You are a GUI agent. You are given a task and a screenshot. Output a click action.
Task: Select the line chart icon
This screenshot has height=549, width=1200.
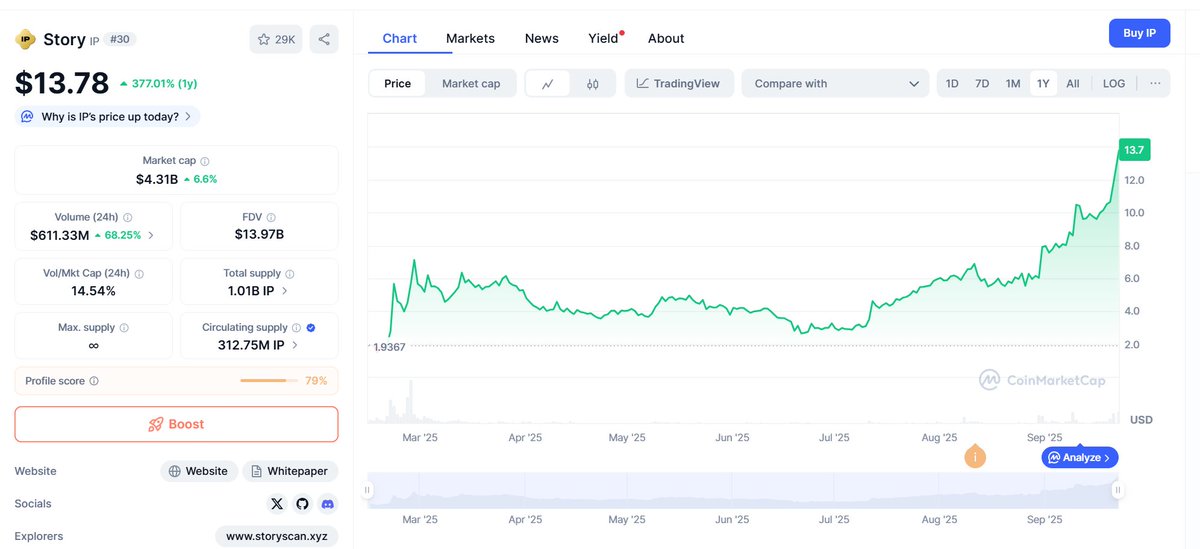coord(548,84)
